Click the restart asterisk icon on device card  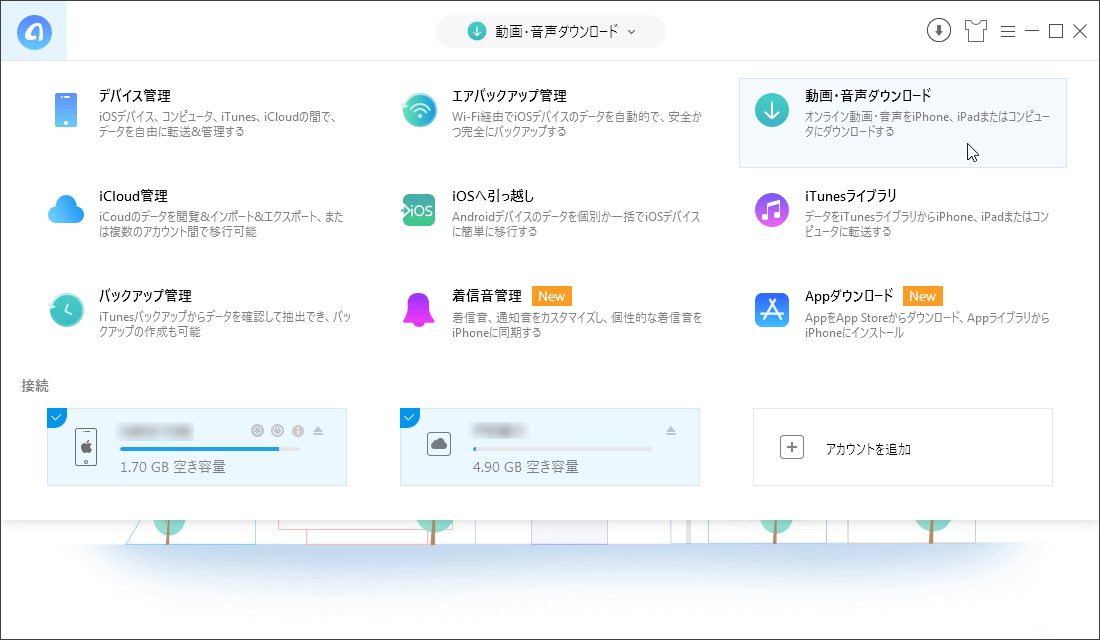[x=257, y=430]
